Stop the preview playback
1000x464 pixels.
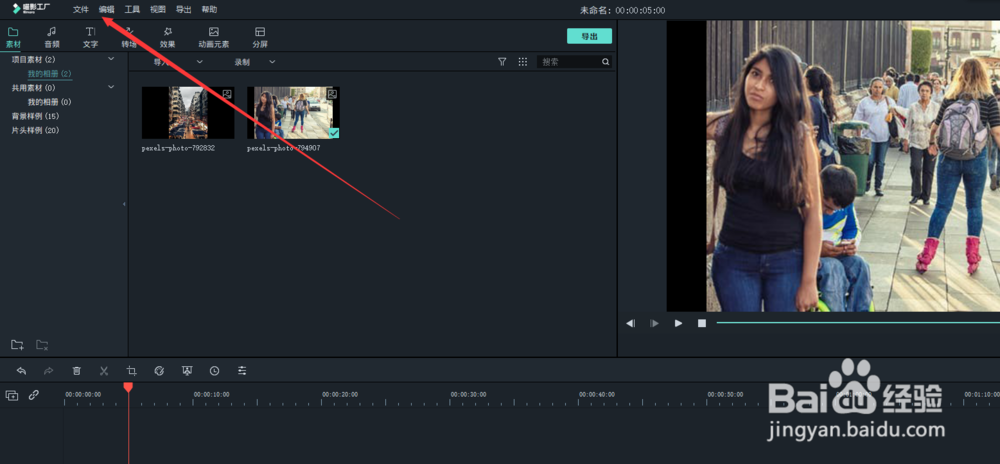click(702, 323)
